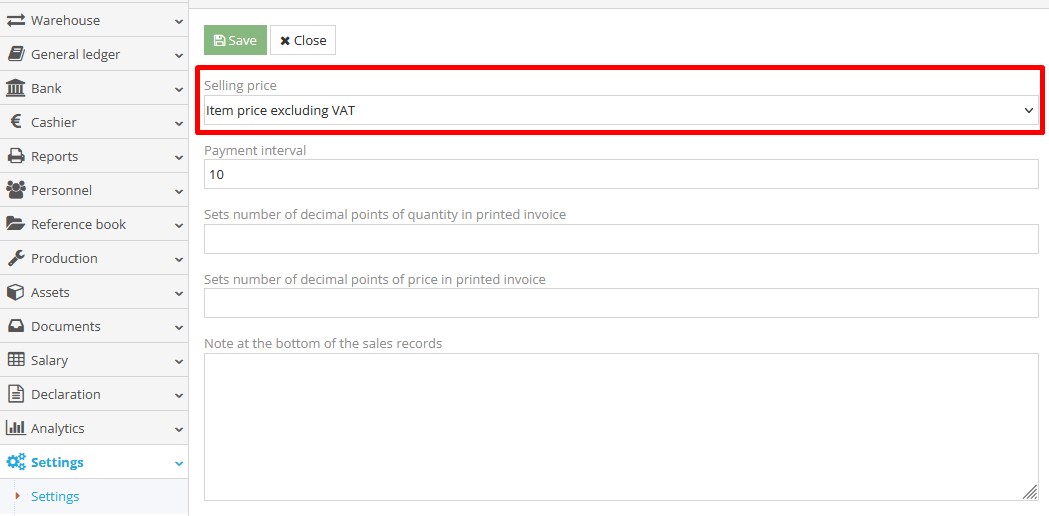
Task: Click the Payment interval input field
Action: click(620, 175)
